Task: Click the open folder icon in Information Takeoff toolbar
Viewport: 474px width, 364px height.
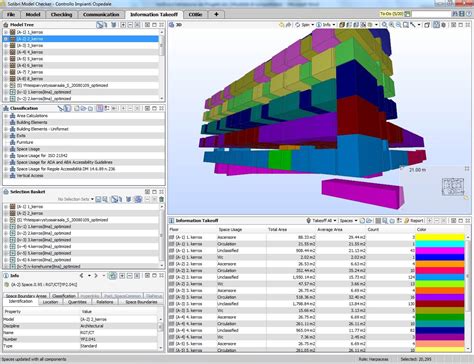Action: click(x=369, y=221)
